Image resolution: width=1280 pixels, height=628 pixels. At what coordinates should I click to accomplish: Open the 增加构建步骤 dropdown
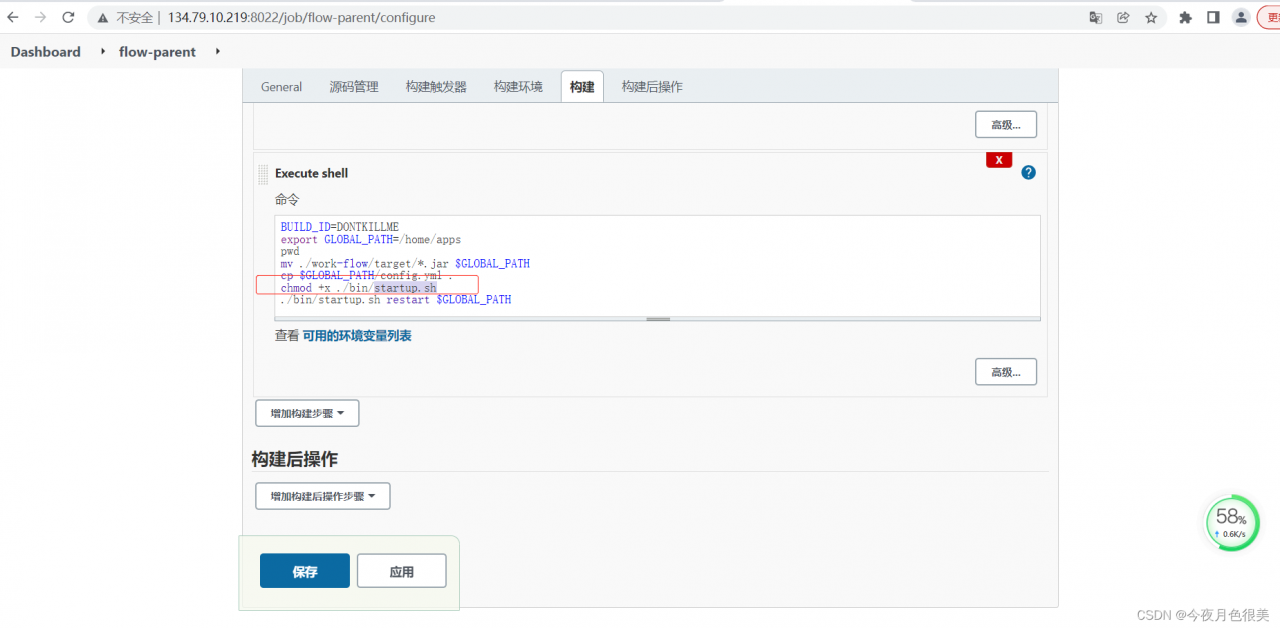pyautogui.click(x=307, y=413)
